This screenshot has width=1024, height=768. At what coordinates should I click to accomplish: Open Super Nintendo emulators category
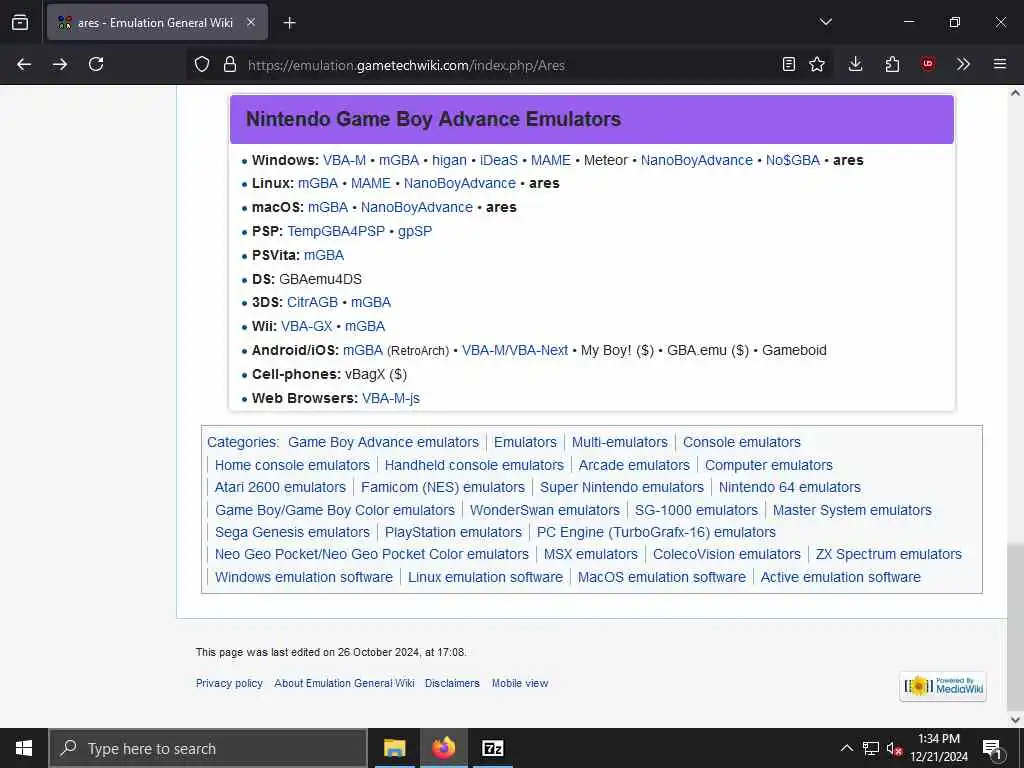point(622,487)
